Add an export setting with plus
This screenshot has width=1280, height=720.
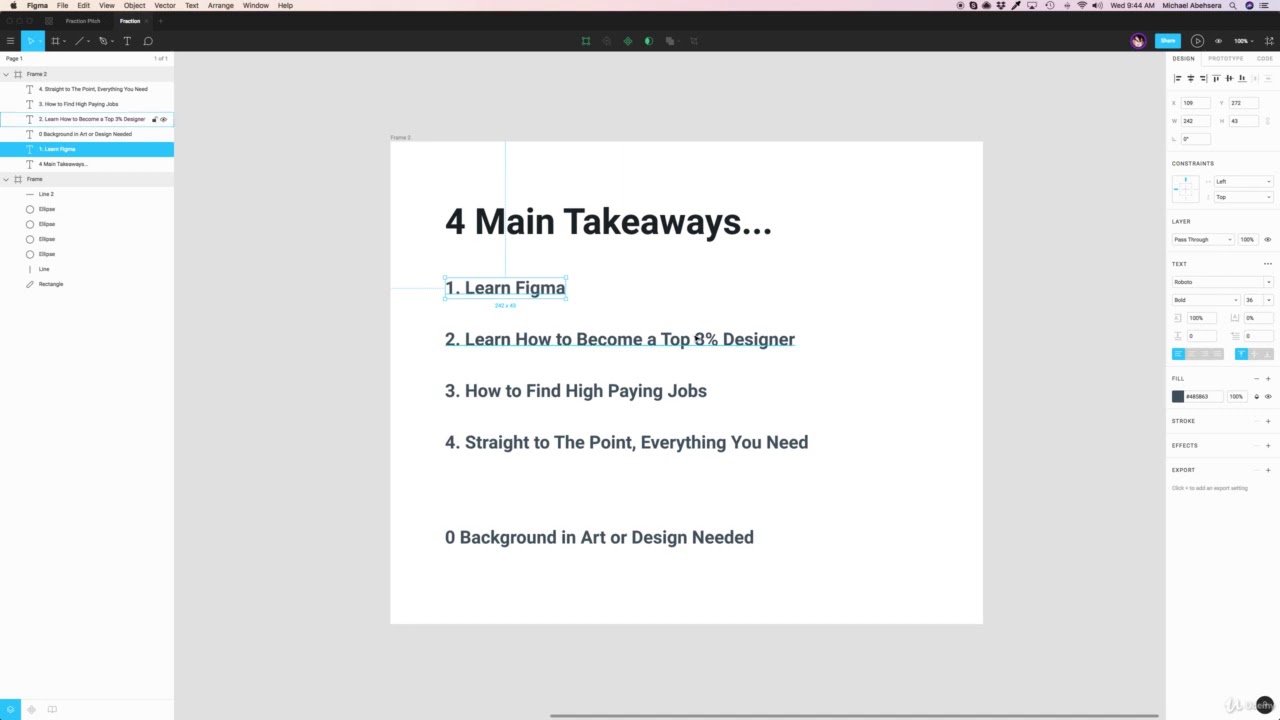1268,470
